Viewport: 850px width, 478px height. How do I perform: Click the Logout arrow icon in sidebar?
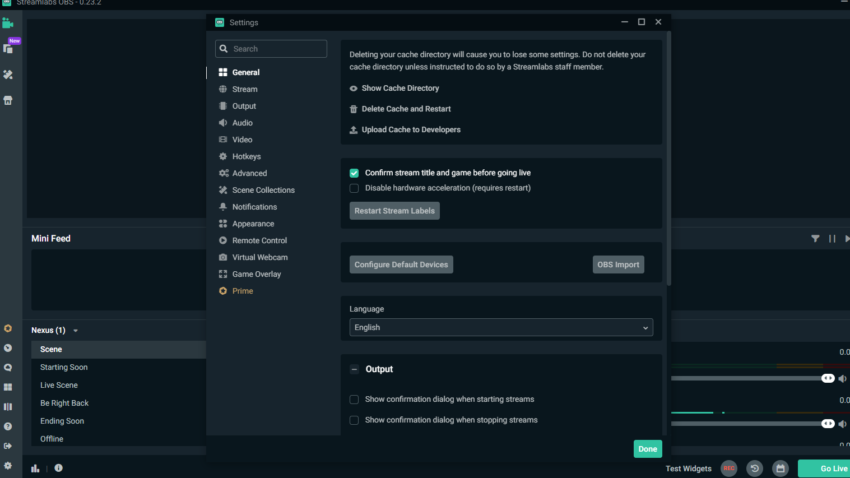[8, 446]
